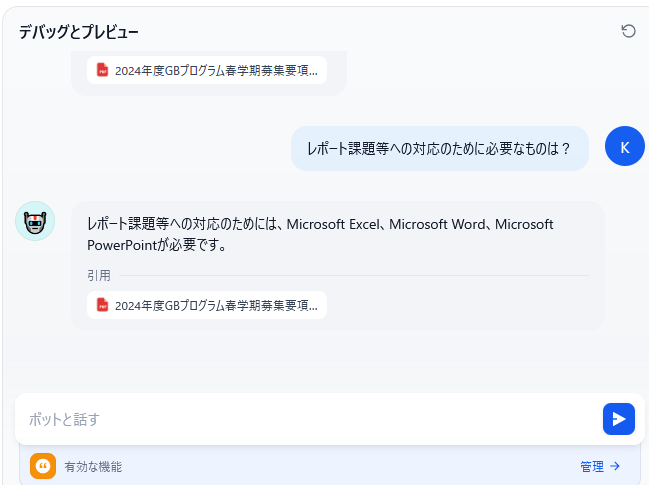649x485 pixels.
Task: Open lower 2024年度GBプログラム春学期募集要項 citation under 引用
Action: coord(207,305)
